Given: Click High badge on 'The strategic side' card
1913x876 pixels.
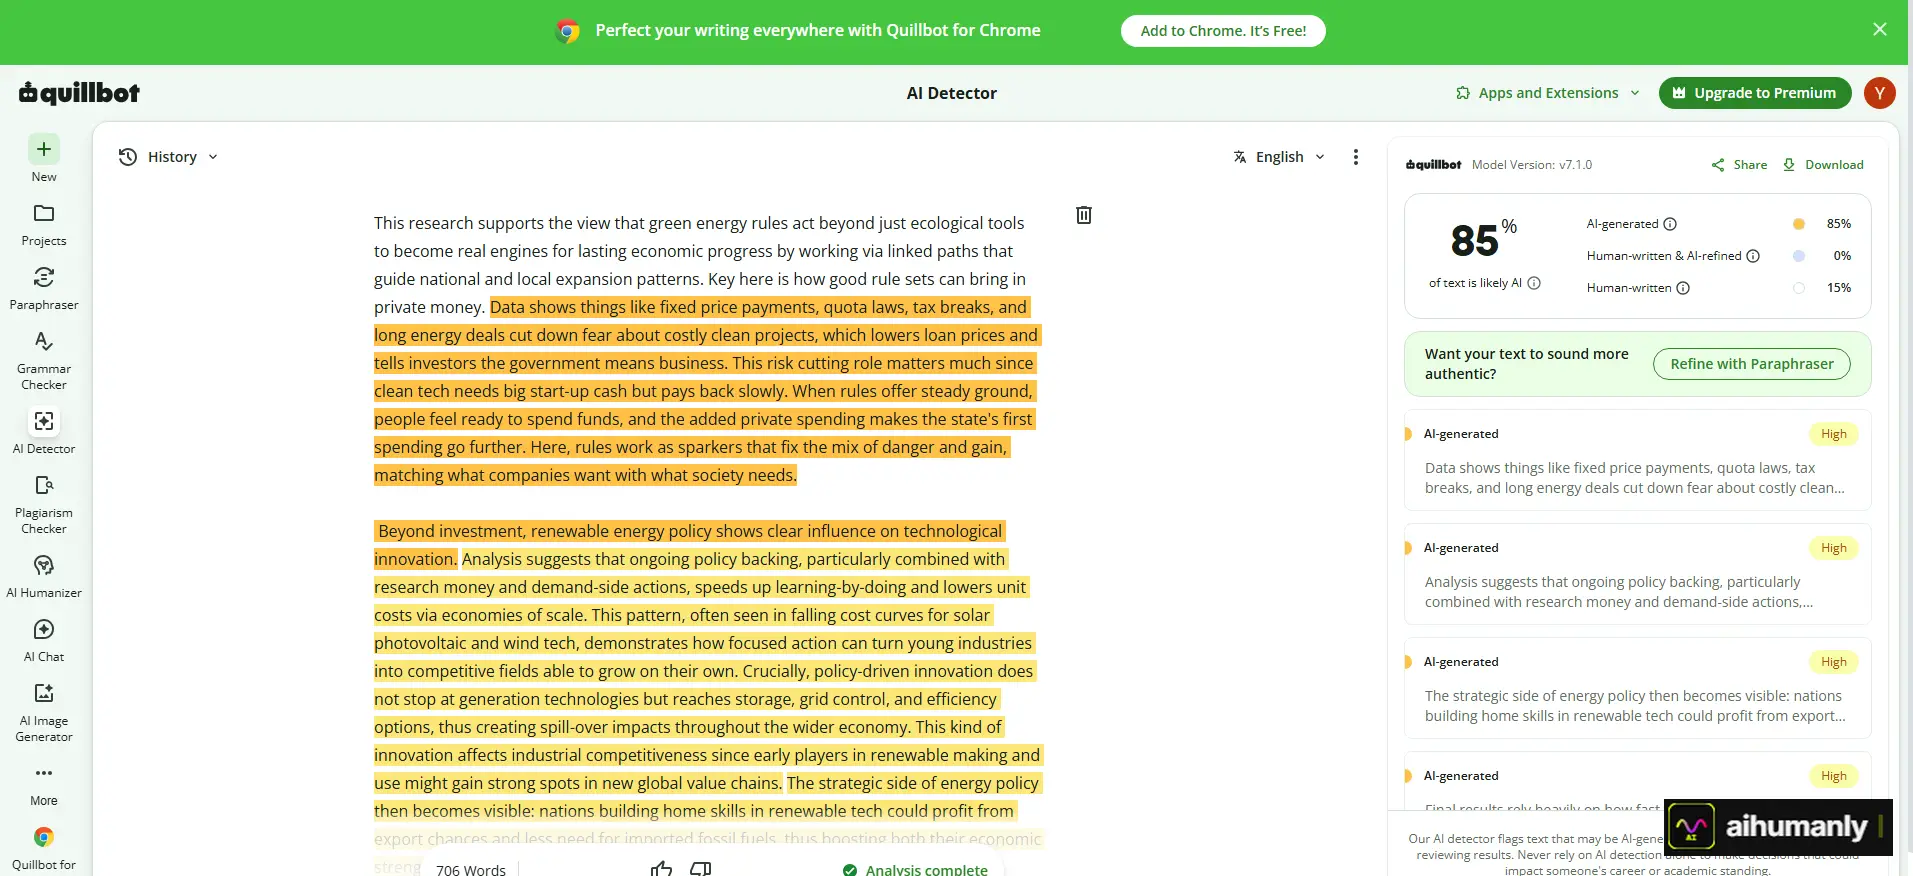Looking at the screenshot, I should 1833,662.
